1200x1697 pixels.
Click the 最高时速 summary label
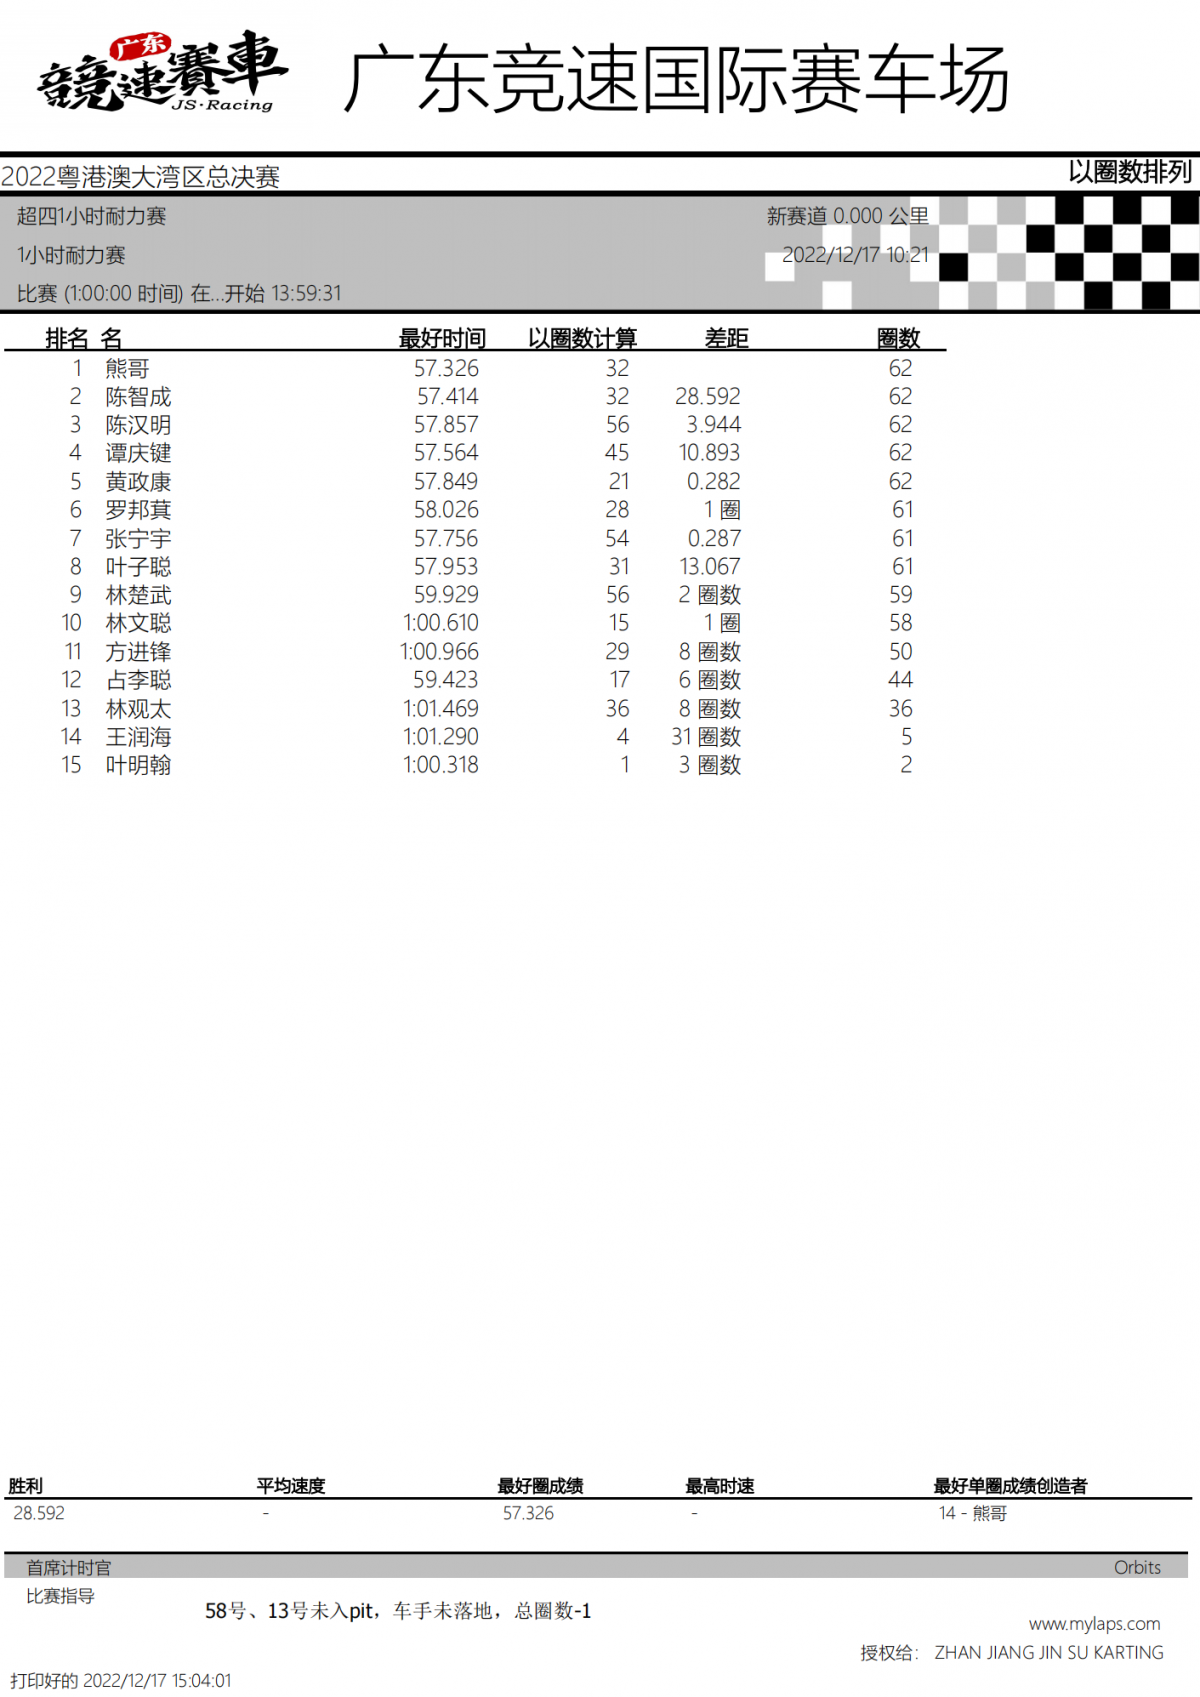(720, 1486)
